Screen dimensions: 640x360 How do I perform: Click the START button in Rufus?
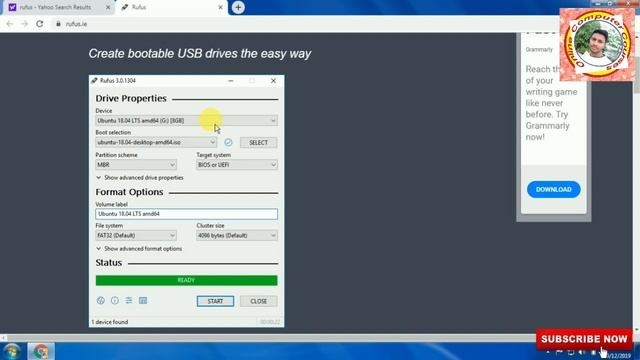click(x=215, y=301)
